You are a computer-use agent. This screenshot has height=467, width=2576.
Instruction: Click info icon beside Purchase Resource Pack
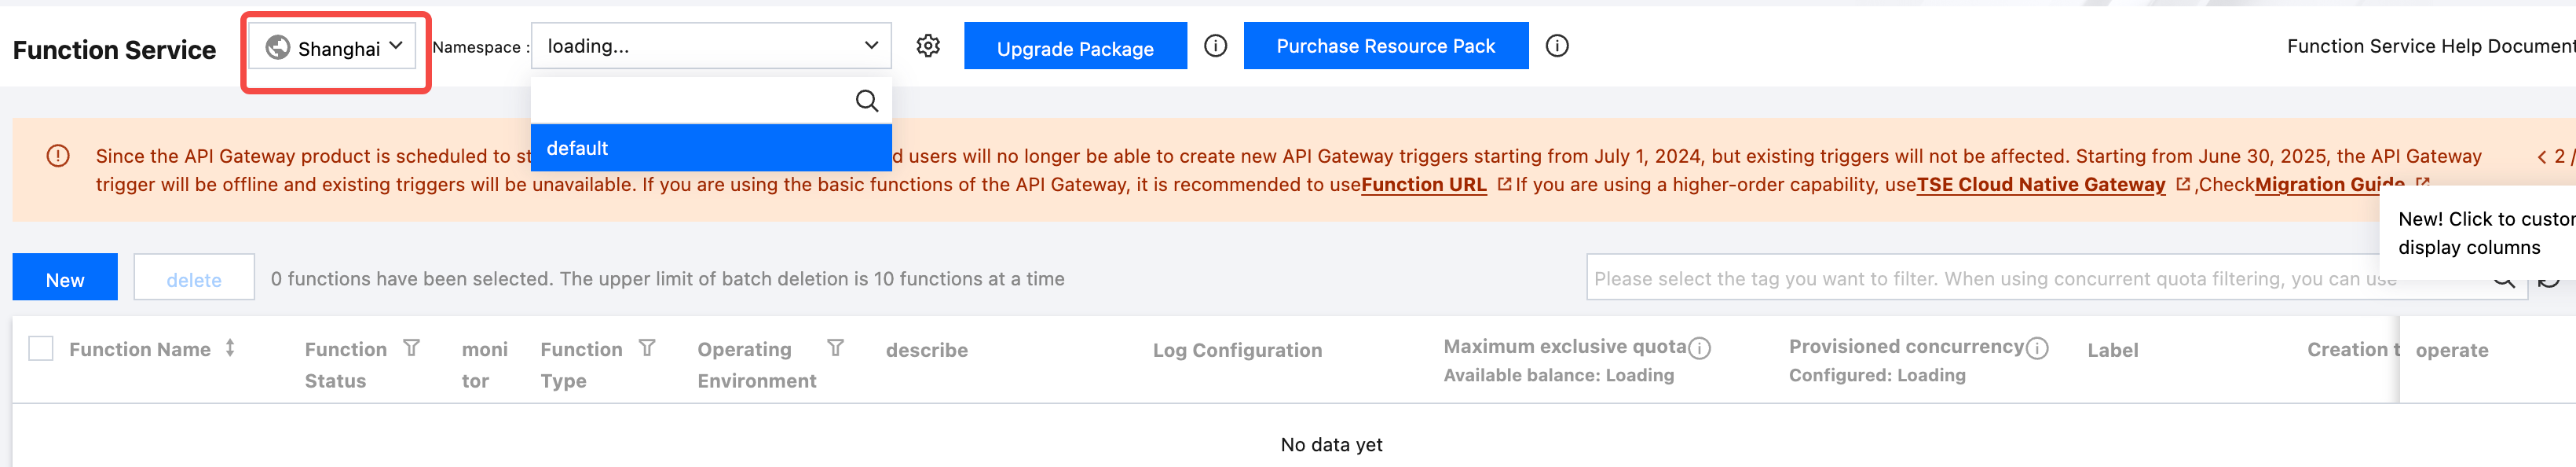pos(1556,46)
